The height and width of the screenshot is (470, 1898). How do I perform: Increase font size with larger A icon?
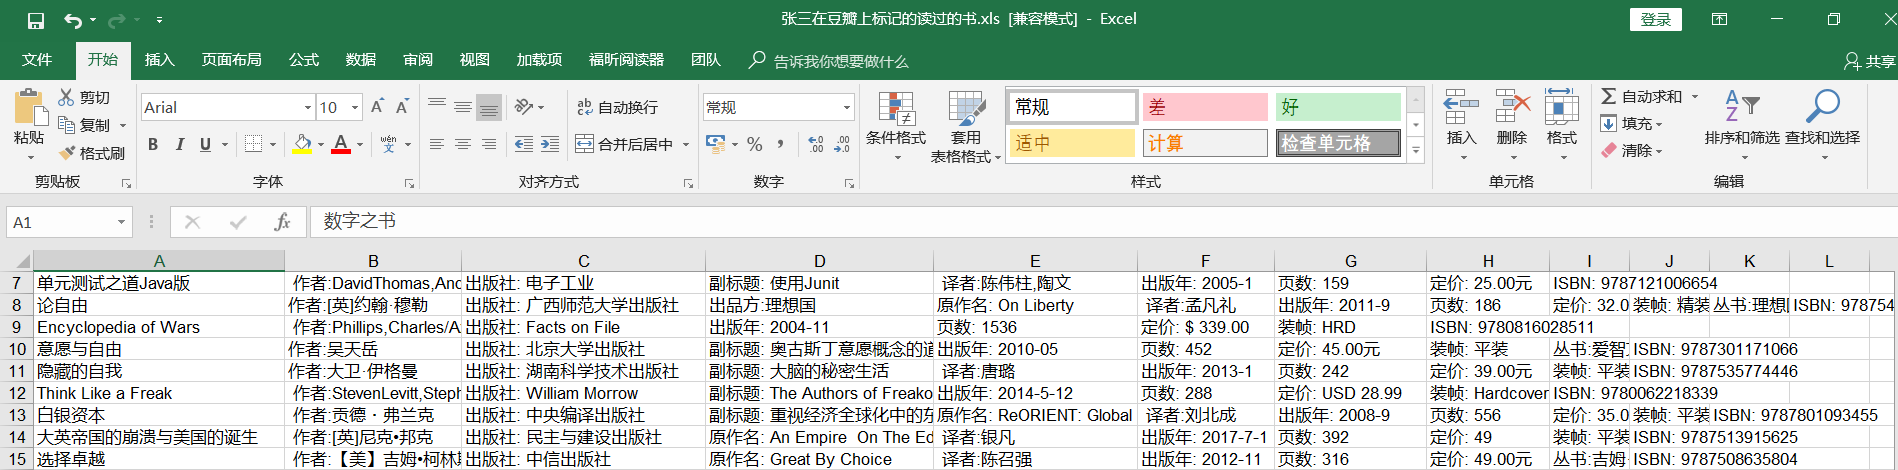[377, 107]
